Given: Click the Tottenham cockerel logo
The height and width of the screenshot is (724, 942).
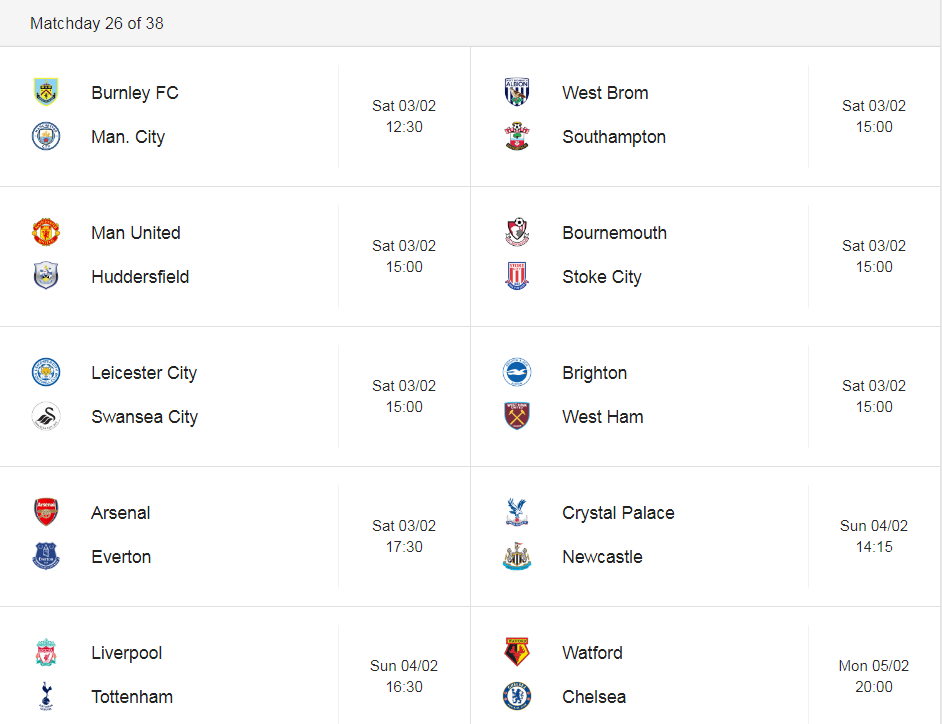Looking at the screenshot, I should coord(46,696).
